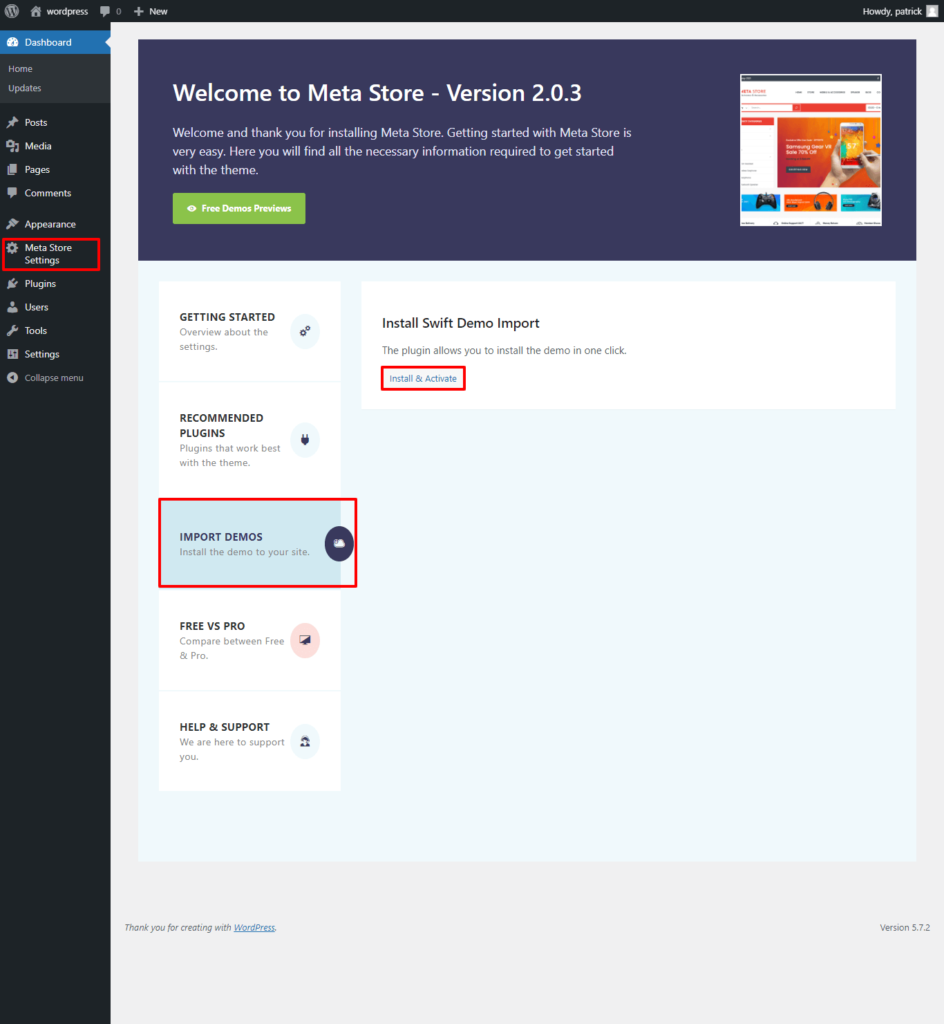Click the Dashboard gauge icon in sidebar
The width and height of the screenshot is (944, 1024).
click(x=12, y=42)
